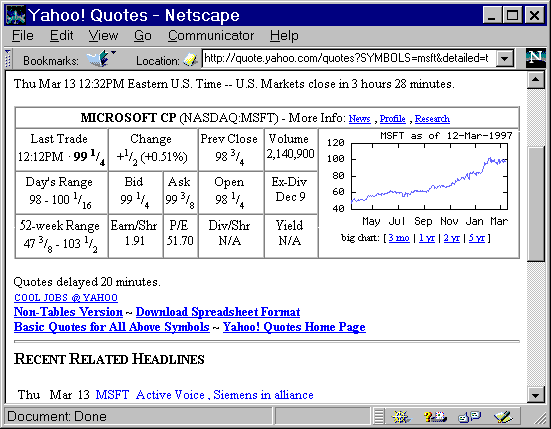This screenshot has width=551, height=429.
Task: Open Mailbox icon in the component bar
Action: 435,417
